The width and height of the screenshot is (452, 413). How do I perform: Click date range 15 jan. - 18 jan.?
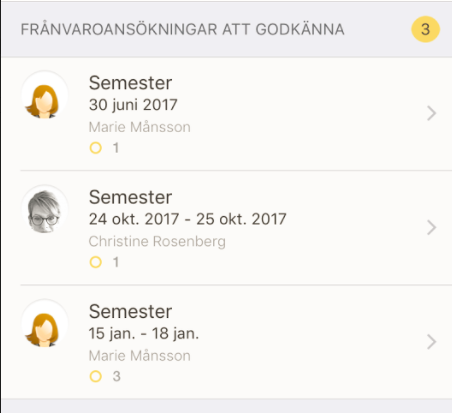[x=144, y=334]
